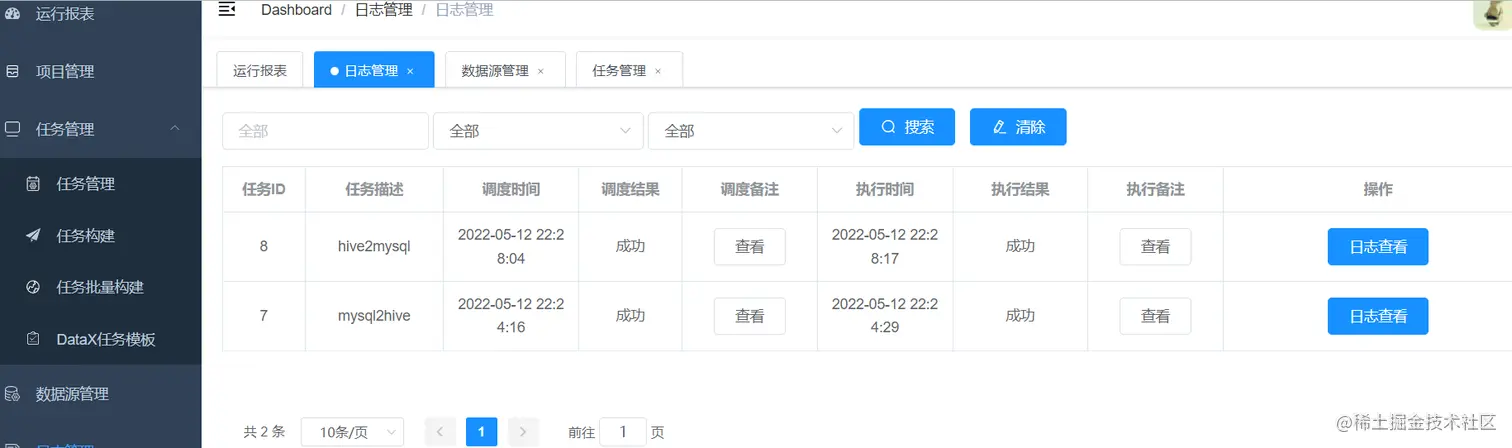This screenshot has width=1512, height=448.
Task: Close the 数据源管理 tab
Action: coord(541,71)
